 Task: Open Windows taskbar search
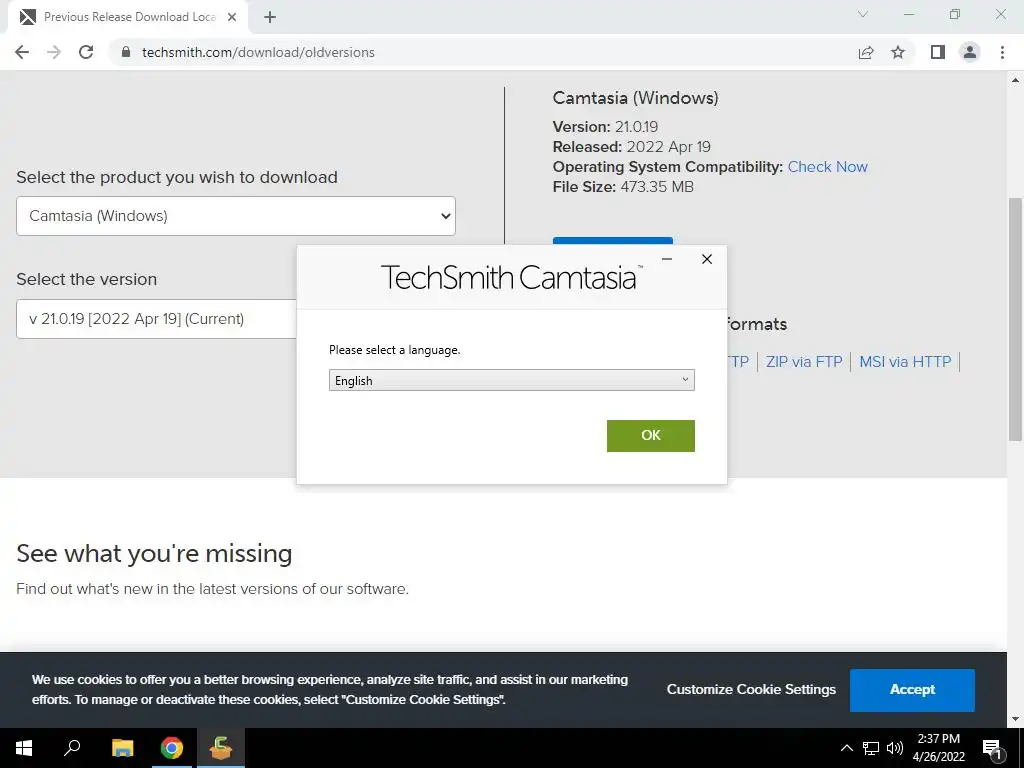coord(72,748)
